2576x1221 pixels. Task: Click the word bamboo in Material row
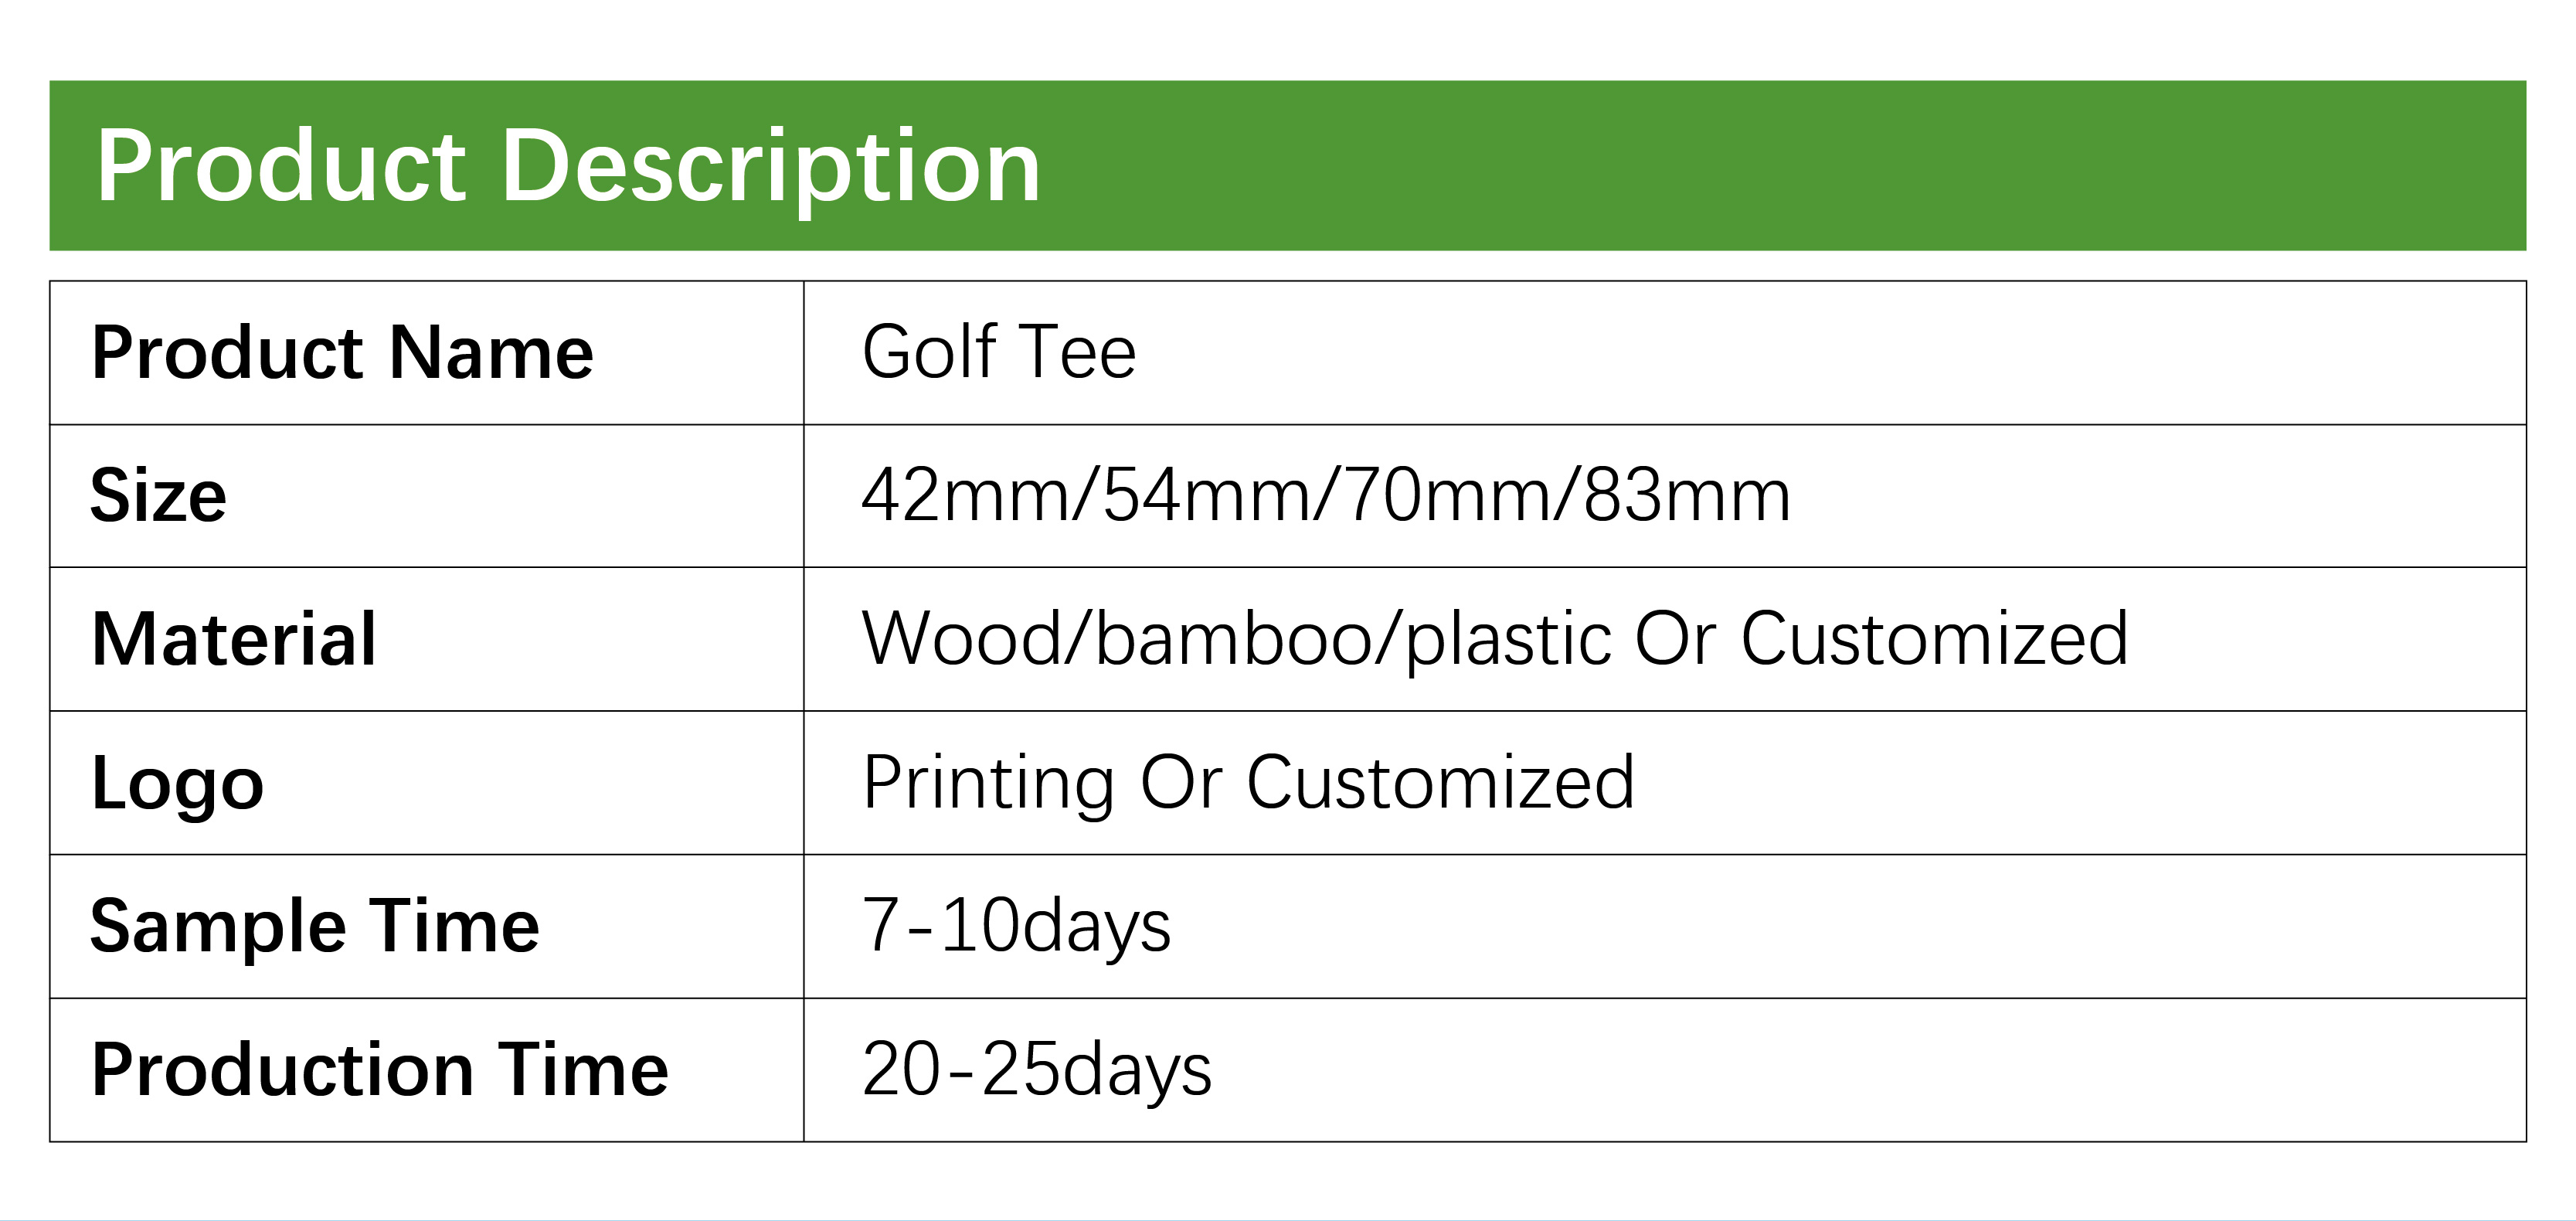click(1234, 638)
